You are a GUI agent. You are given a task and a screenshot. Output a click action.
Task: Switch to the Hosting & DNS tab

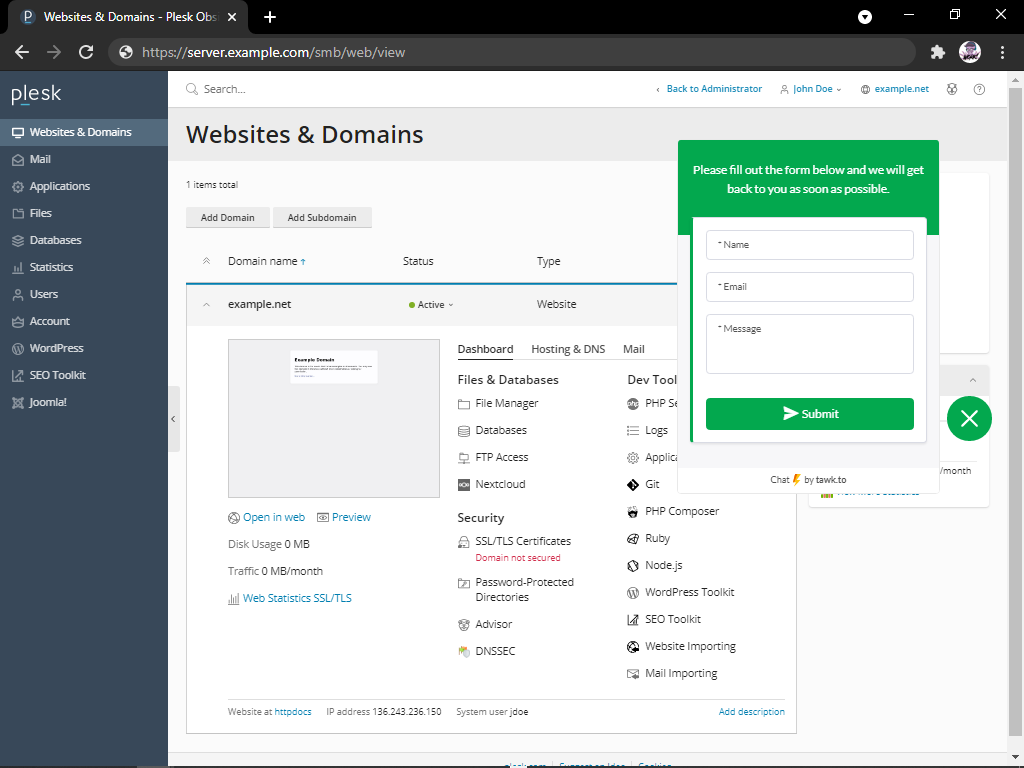568,349
